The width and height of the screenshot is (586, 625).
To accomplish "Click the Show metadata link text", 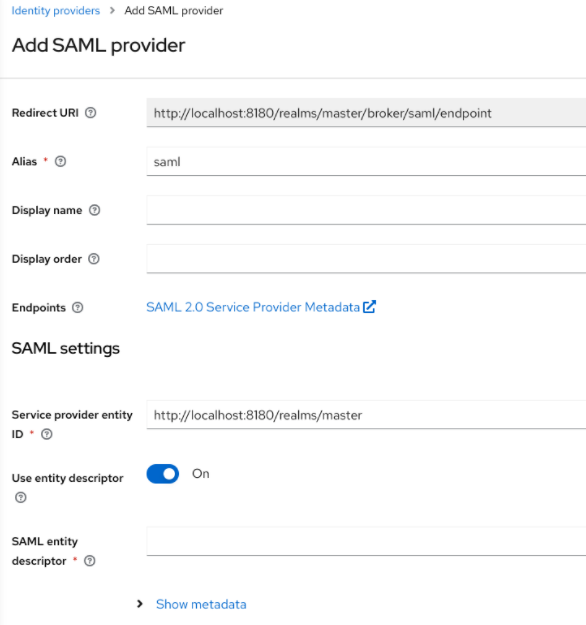I will (201, 604).
